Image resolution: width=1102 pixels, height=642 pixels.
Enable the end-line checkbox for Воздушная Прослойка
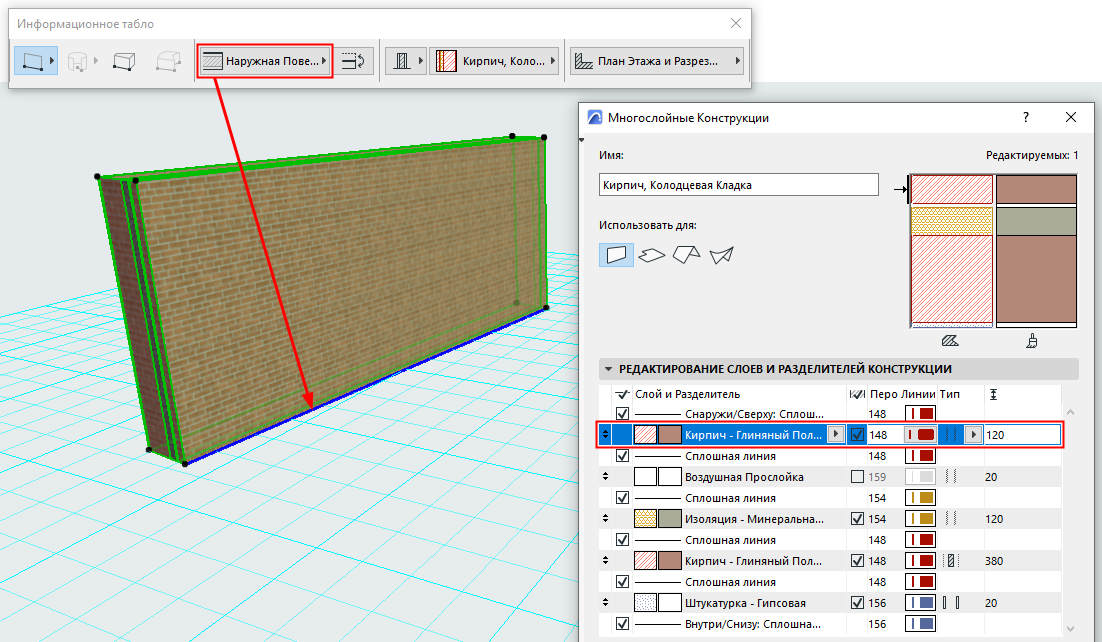point(857,477)
